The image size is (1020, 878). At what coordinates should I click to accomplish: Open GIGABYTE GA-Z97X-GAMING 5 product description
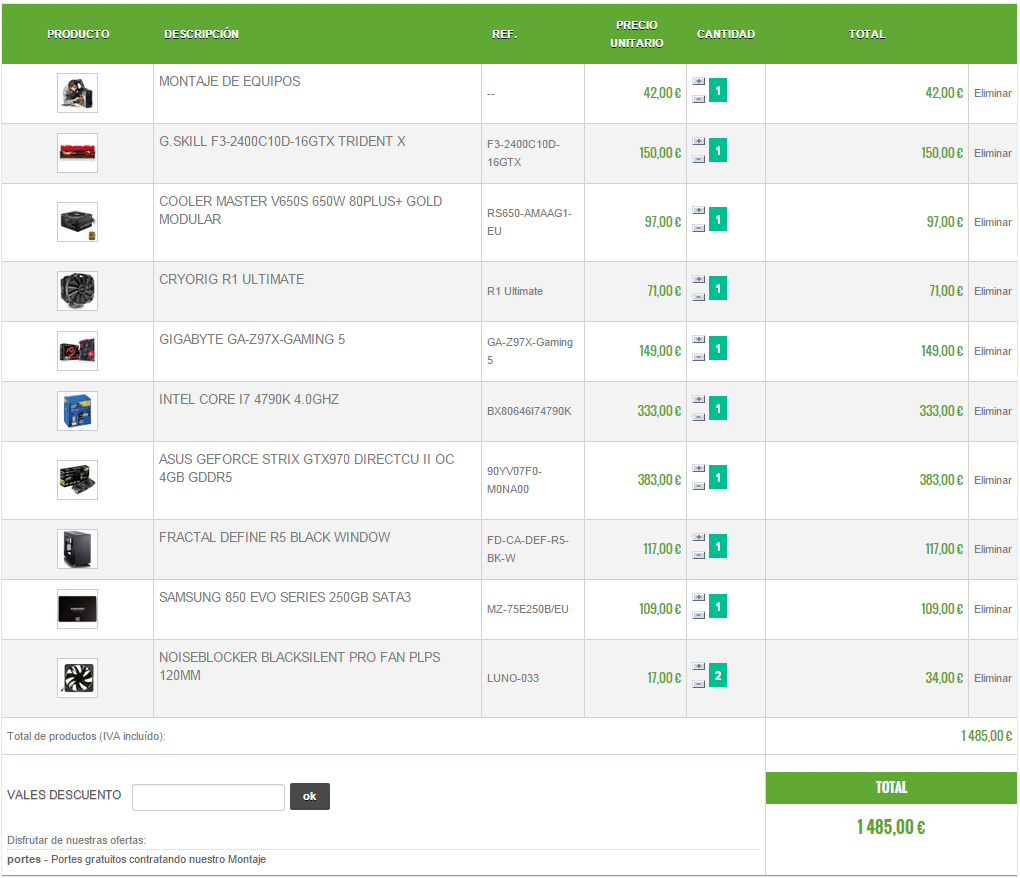[x=252, y=339]
